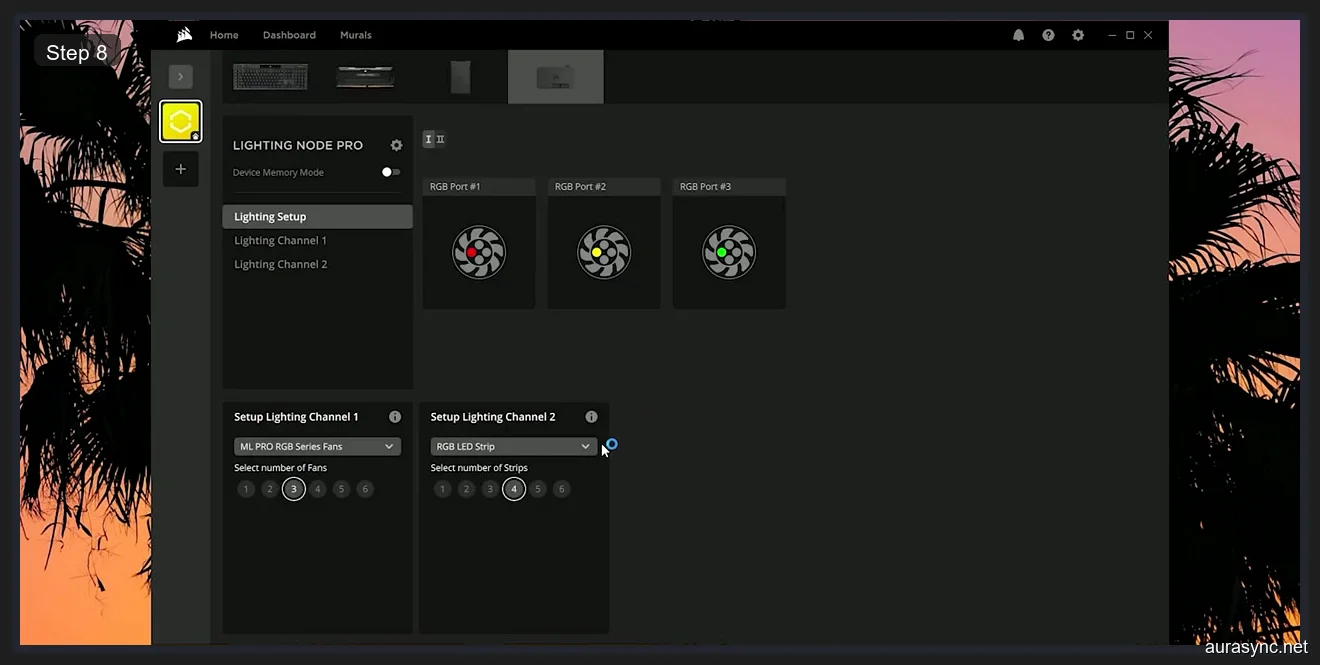The height and width of the screenshot is (665, 1320).
Task: Toggle Device Memory Mode on
Action: coord(390,171)
